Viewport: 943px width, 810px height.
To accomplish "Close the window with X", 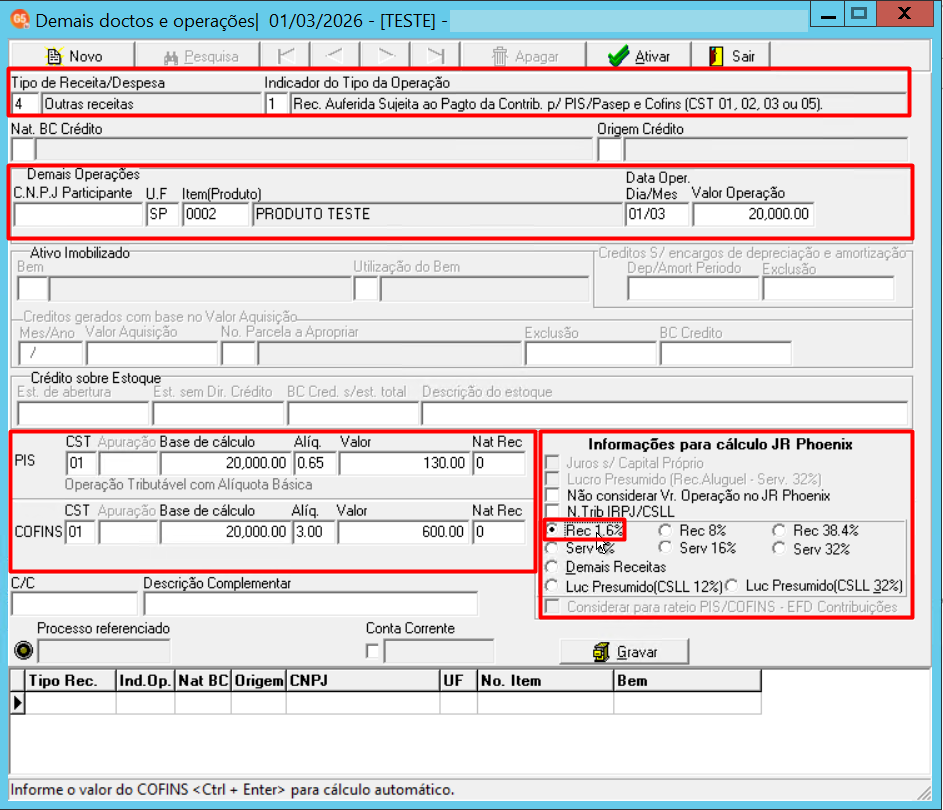I will tap(905, 13).
